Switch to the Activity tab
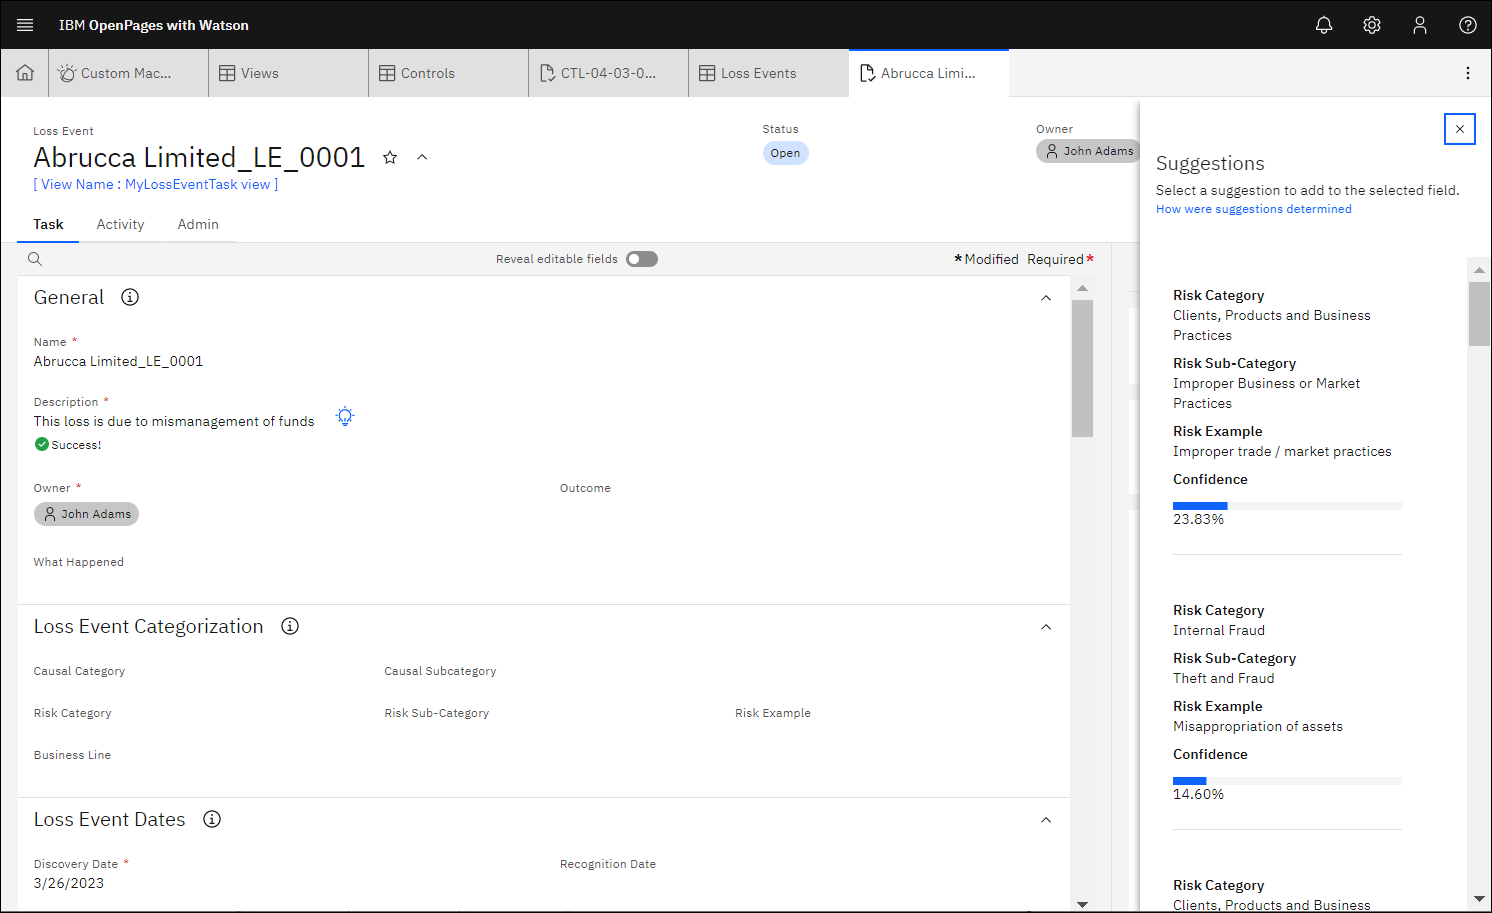 point(120,224)
